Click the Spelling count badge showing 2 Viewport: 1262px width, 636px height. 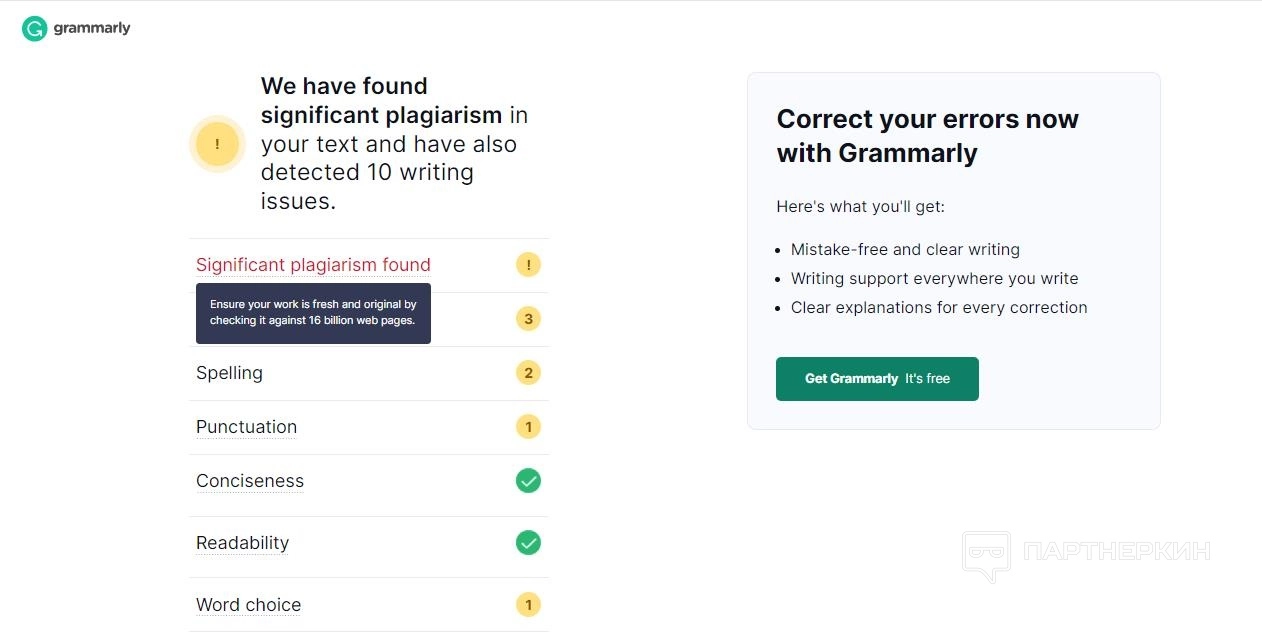(528, 373)
